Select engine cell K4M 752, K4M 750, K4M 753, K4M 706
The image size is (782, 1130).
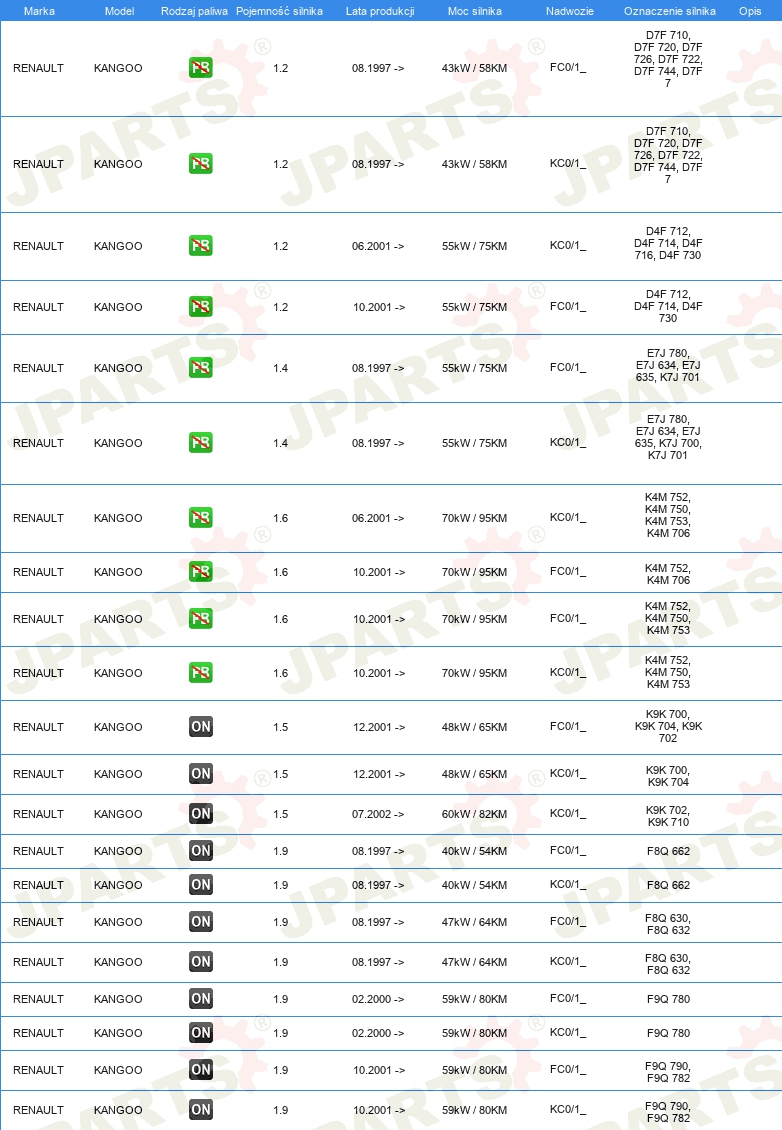[668, 515]
